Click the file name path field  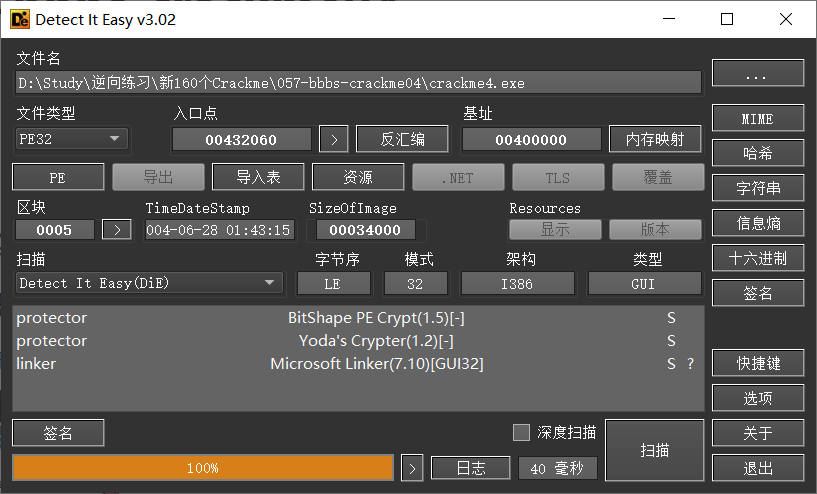point(358,83)
